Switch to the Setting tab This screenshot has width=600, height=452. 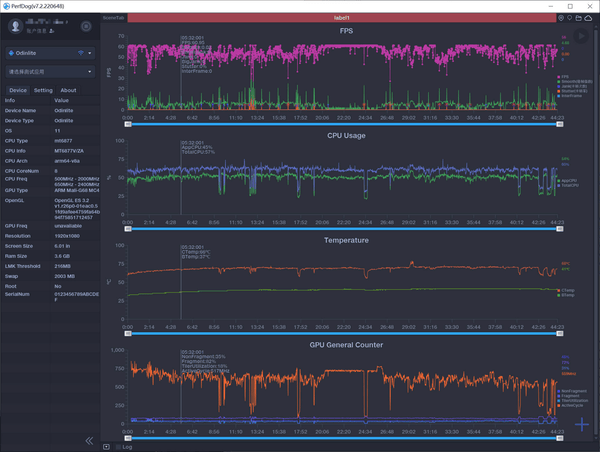[x=43, y=90]
